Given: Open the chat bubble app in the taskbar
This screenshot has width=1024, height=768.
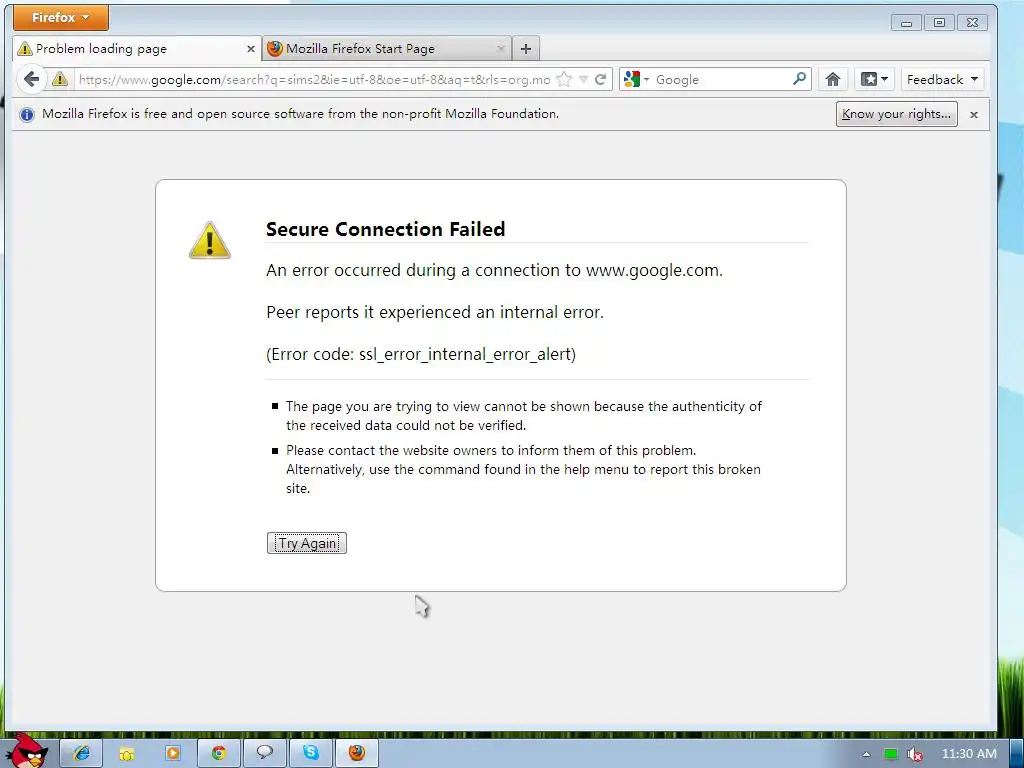Looking at the screenshot, I should 264,753.
